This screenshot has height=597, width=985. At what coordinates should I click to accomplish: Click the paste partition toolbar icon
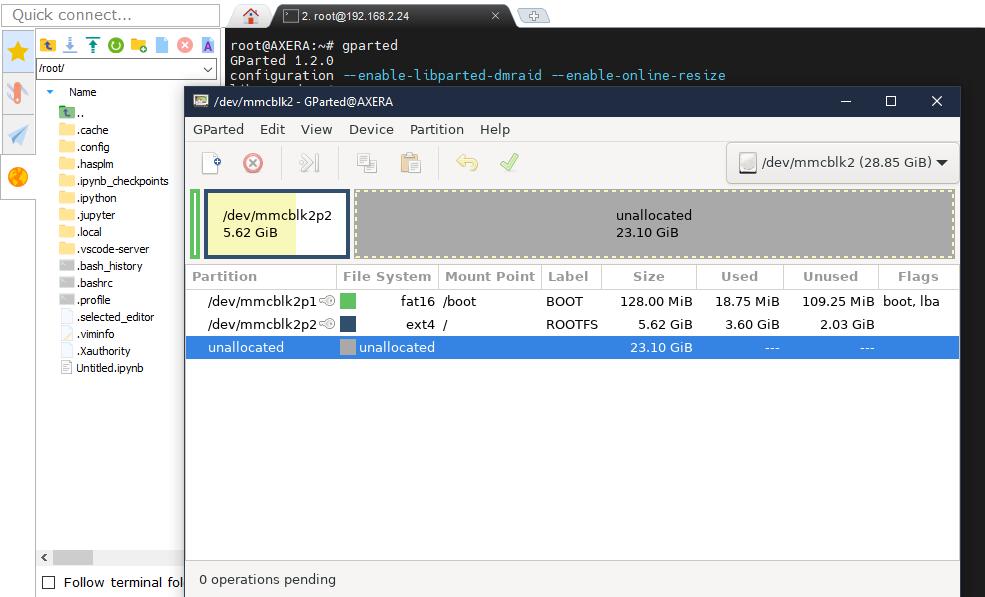tap(410, 163)
